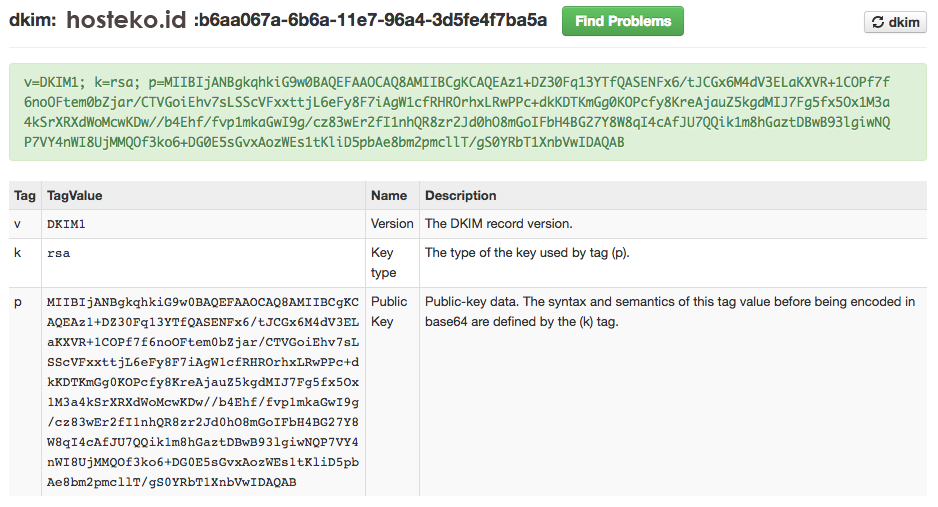Select the DKIM1 tag value
The image size is (938, 507).
67,224
